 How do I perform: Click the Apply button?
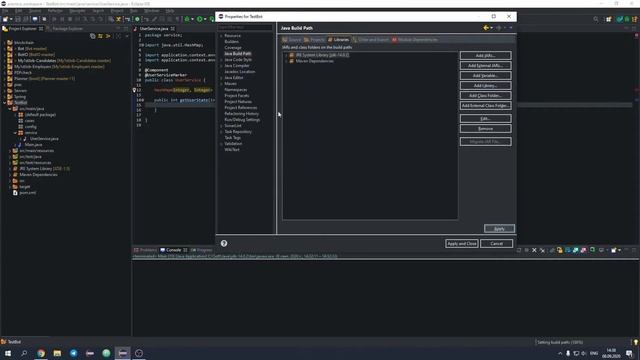click(x=499, y=229)
